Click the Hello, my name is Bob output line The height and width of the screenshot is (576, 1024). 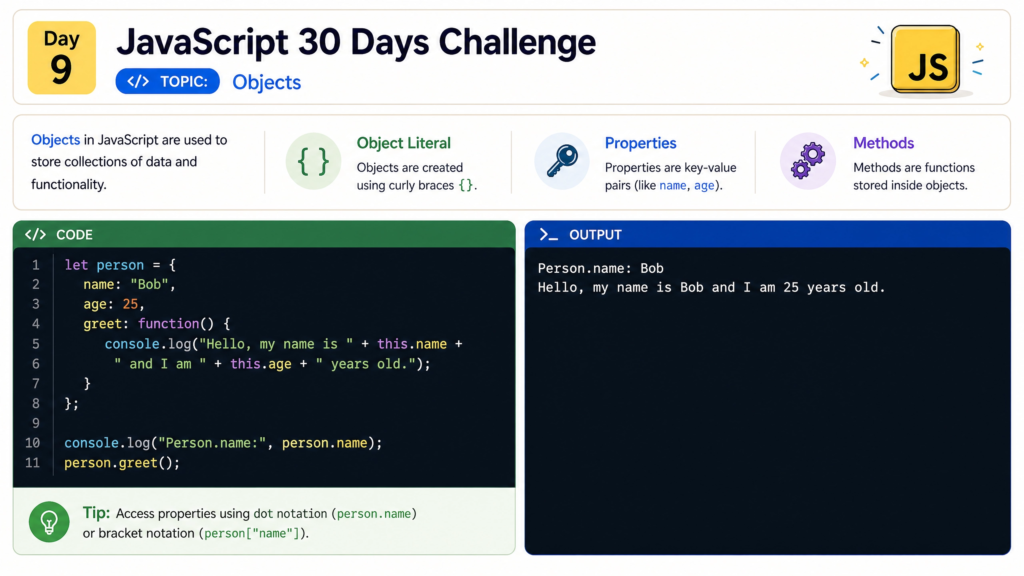pos(711,287)
